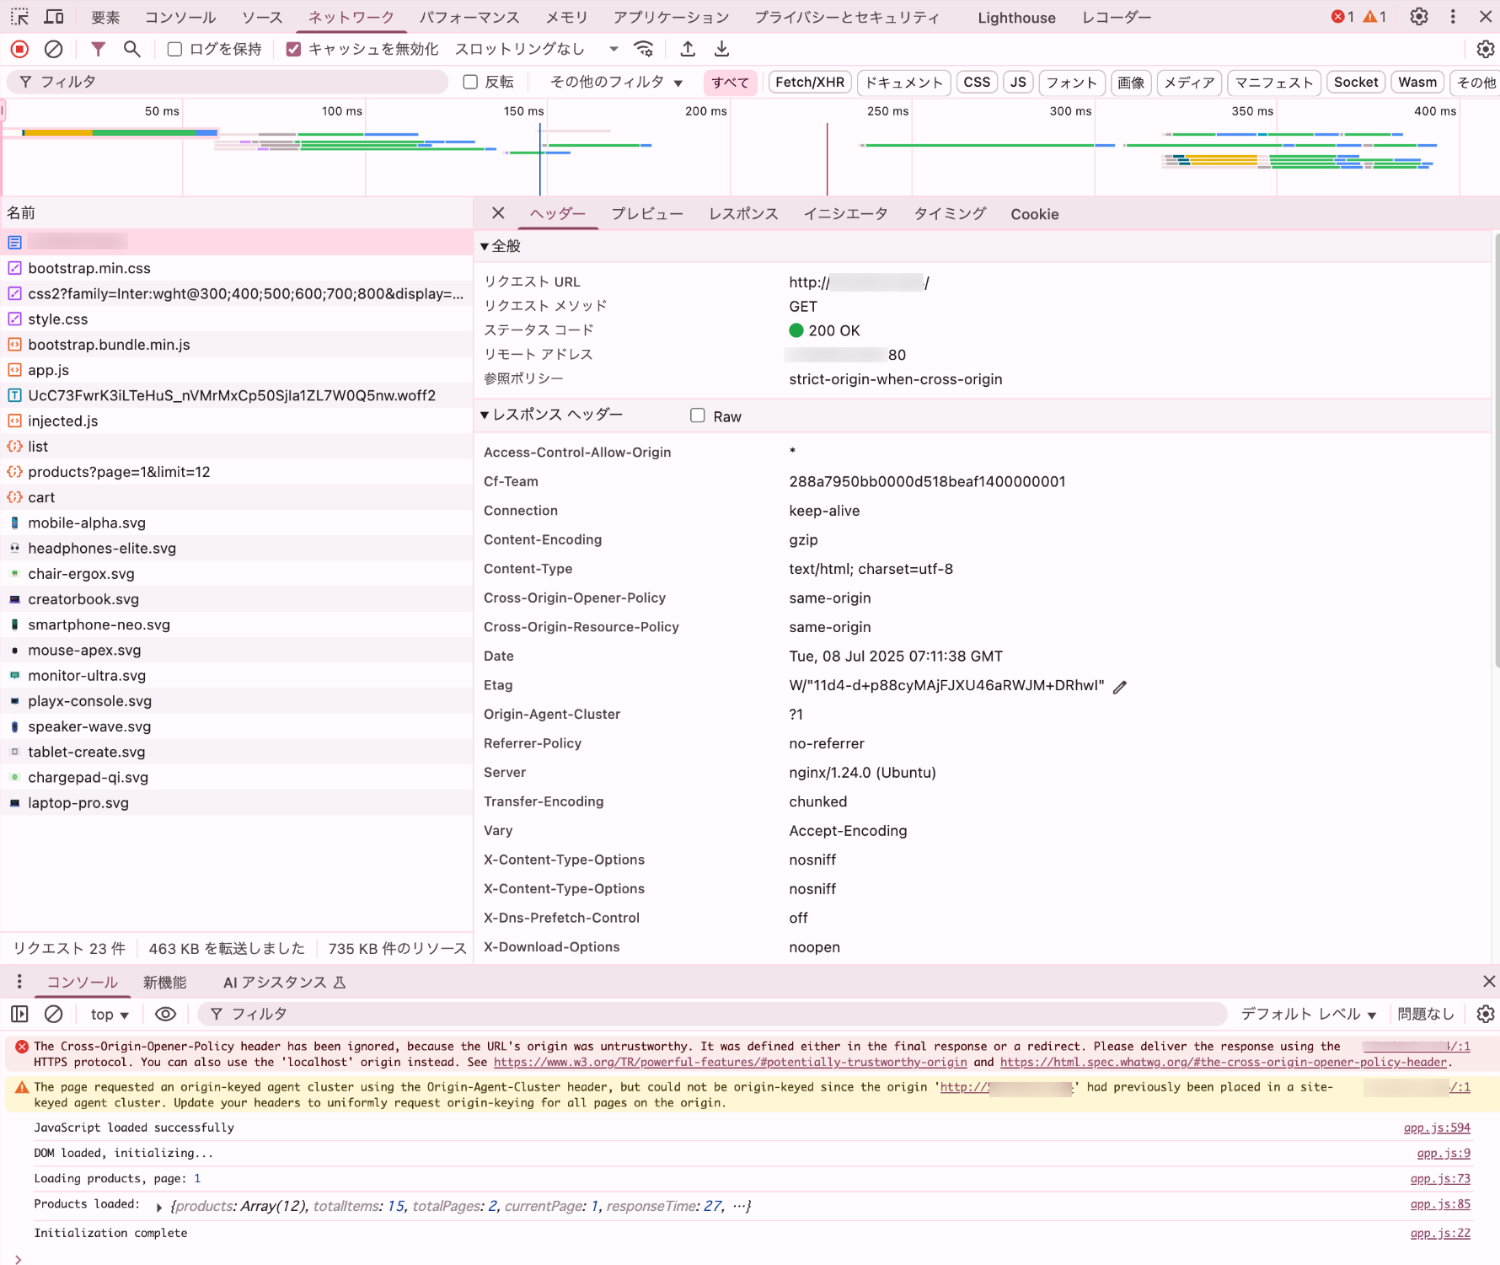Open the other filters dropdown

click(616, 82)
